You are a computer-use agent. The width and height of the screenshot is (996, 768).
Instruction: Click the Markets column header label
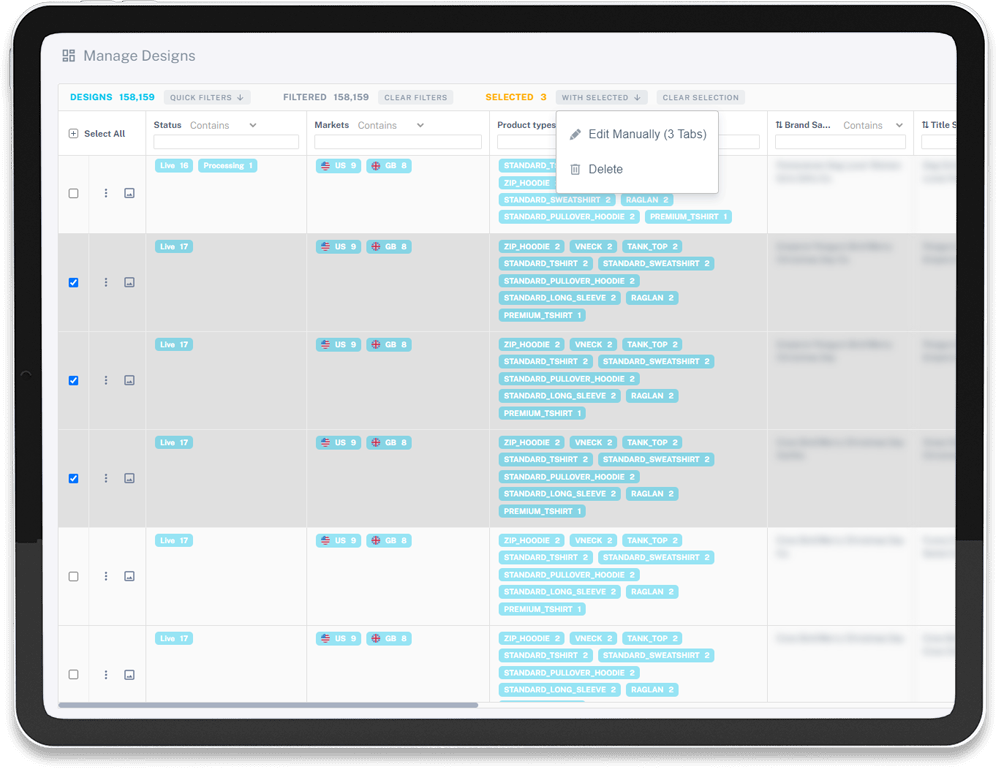click(332, 125)
